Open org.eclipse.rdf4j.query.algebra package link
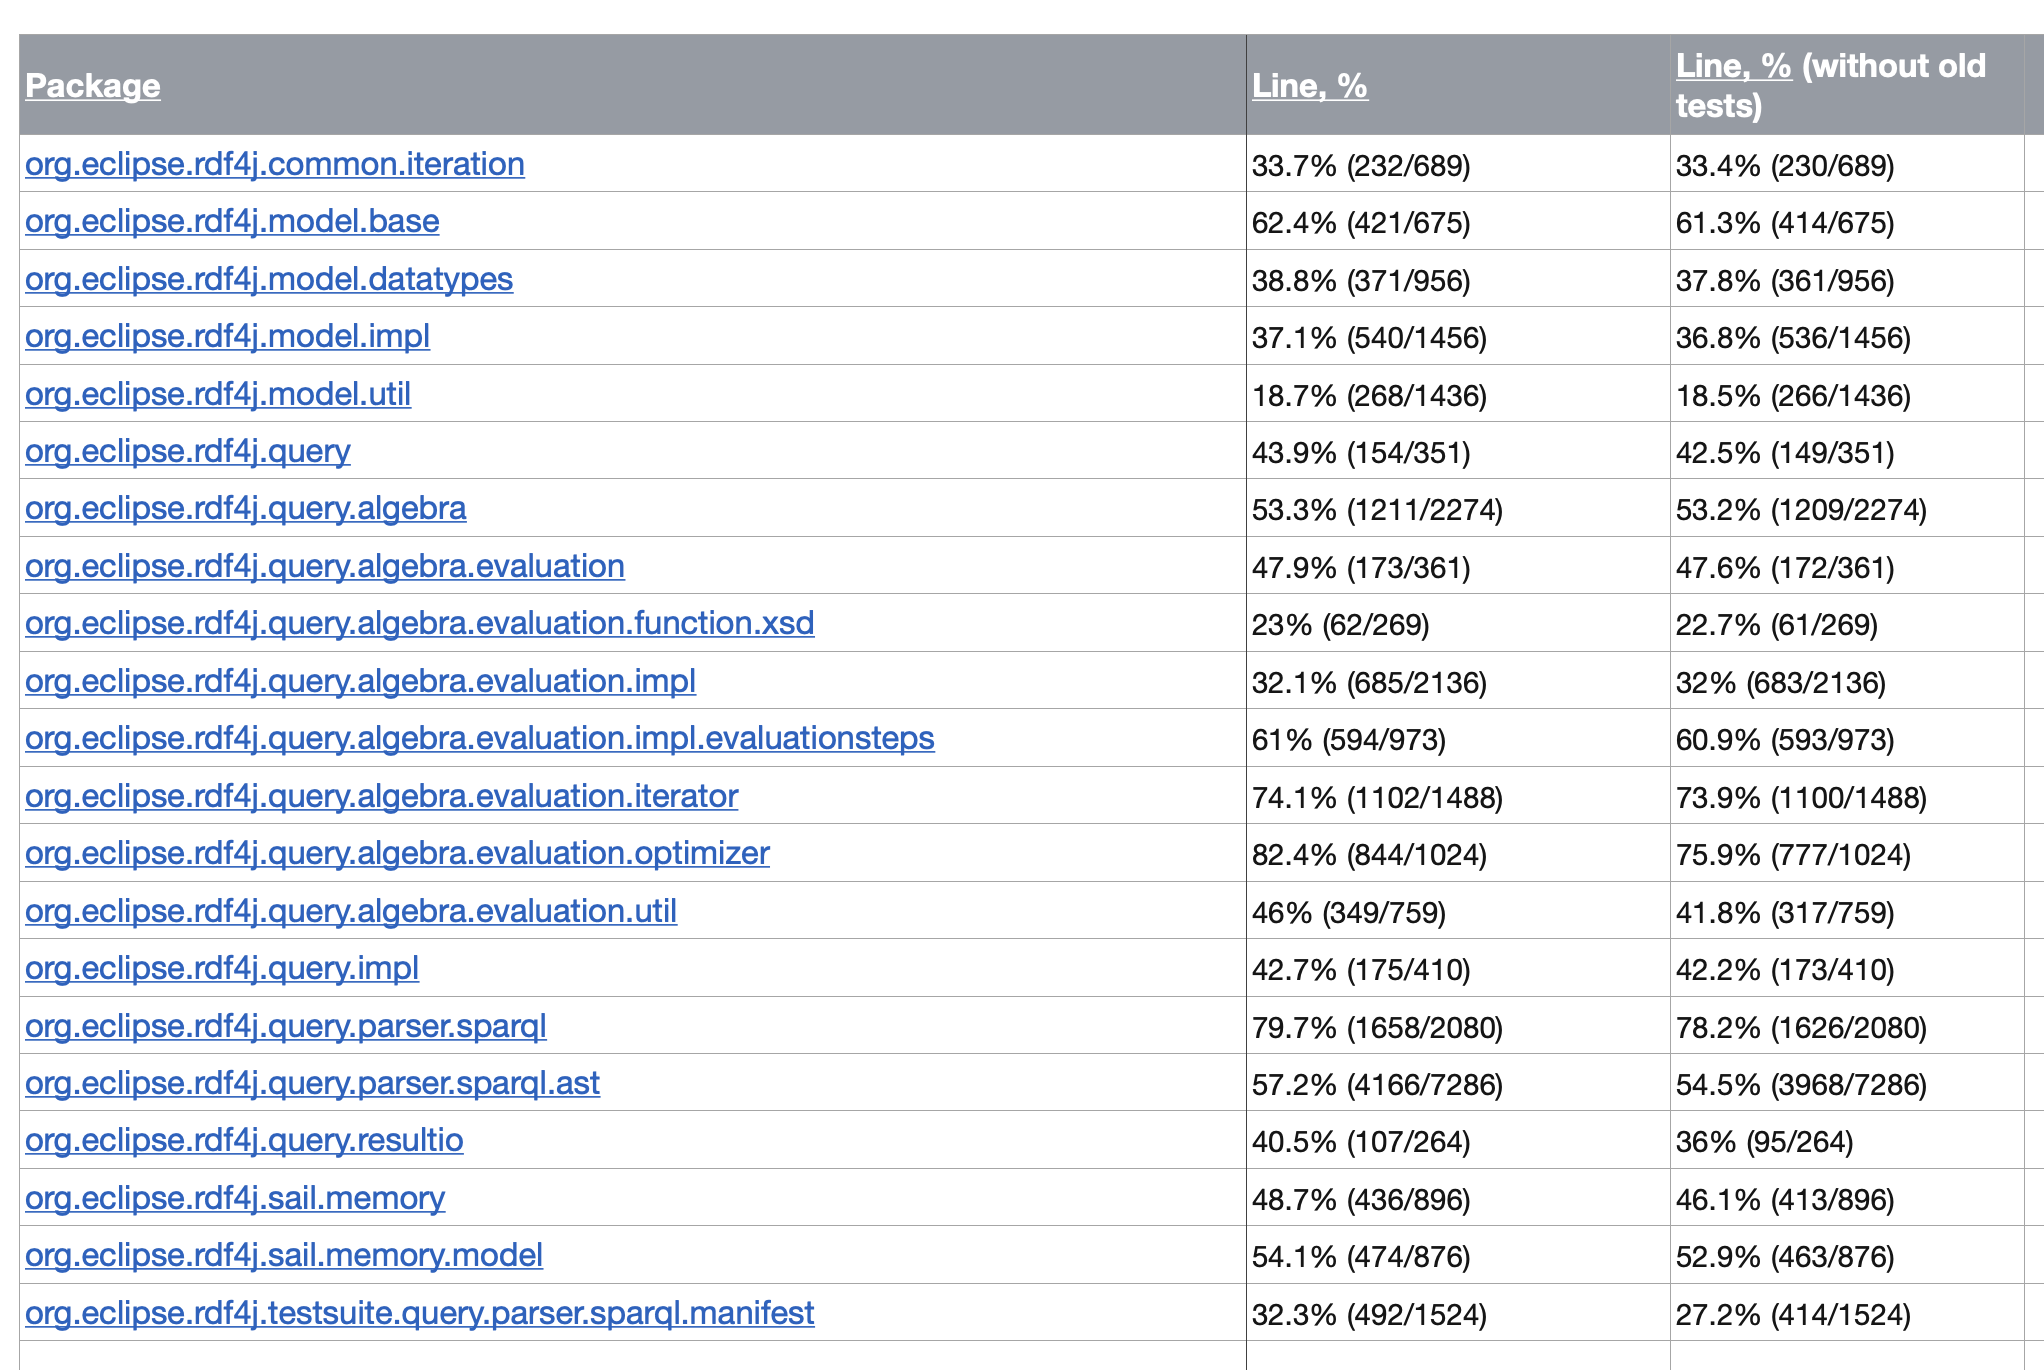This screenshot has width=2044, height=1370. click(x=245, y=508)
